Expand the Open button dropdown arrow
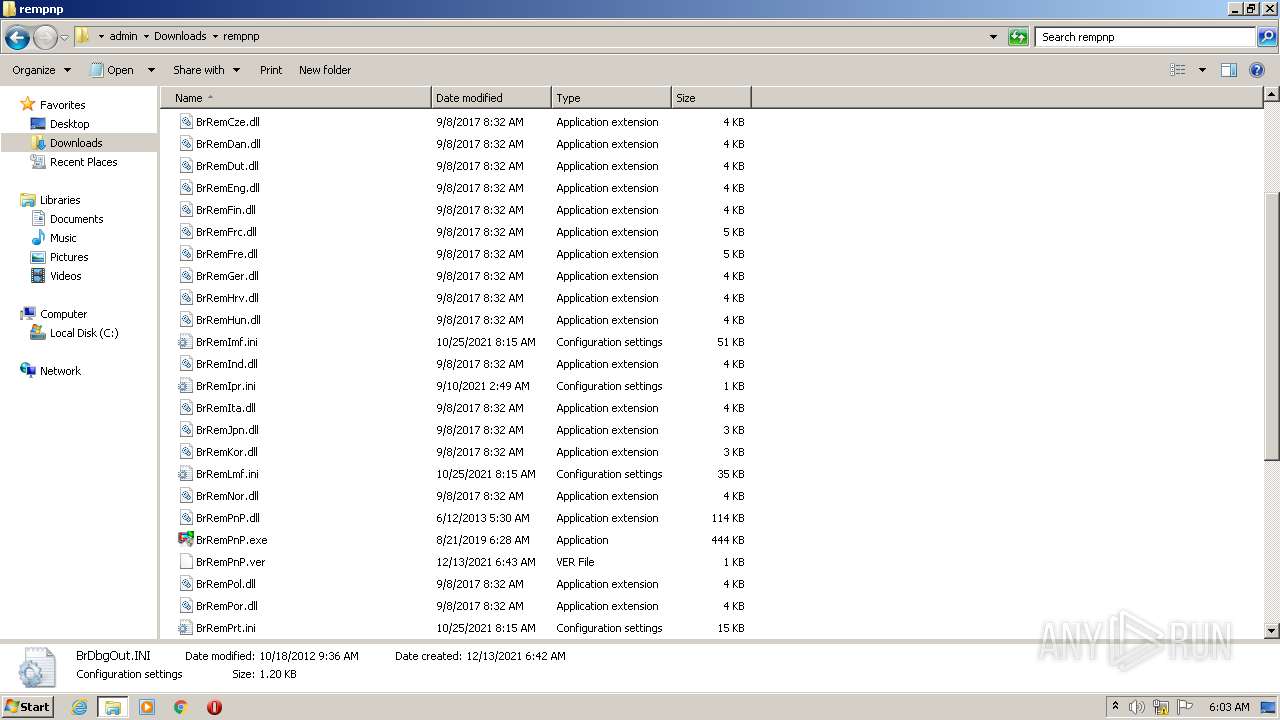 pos(151,70)
